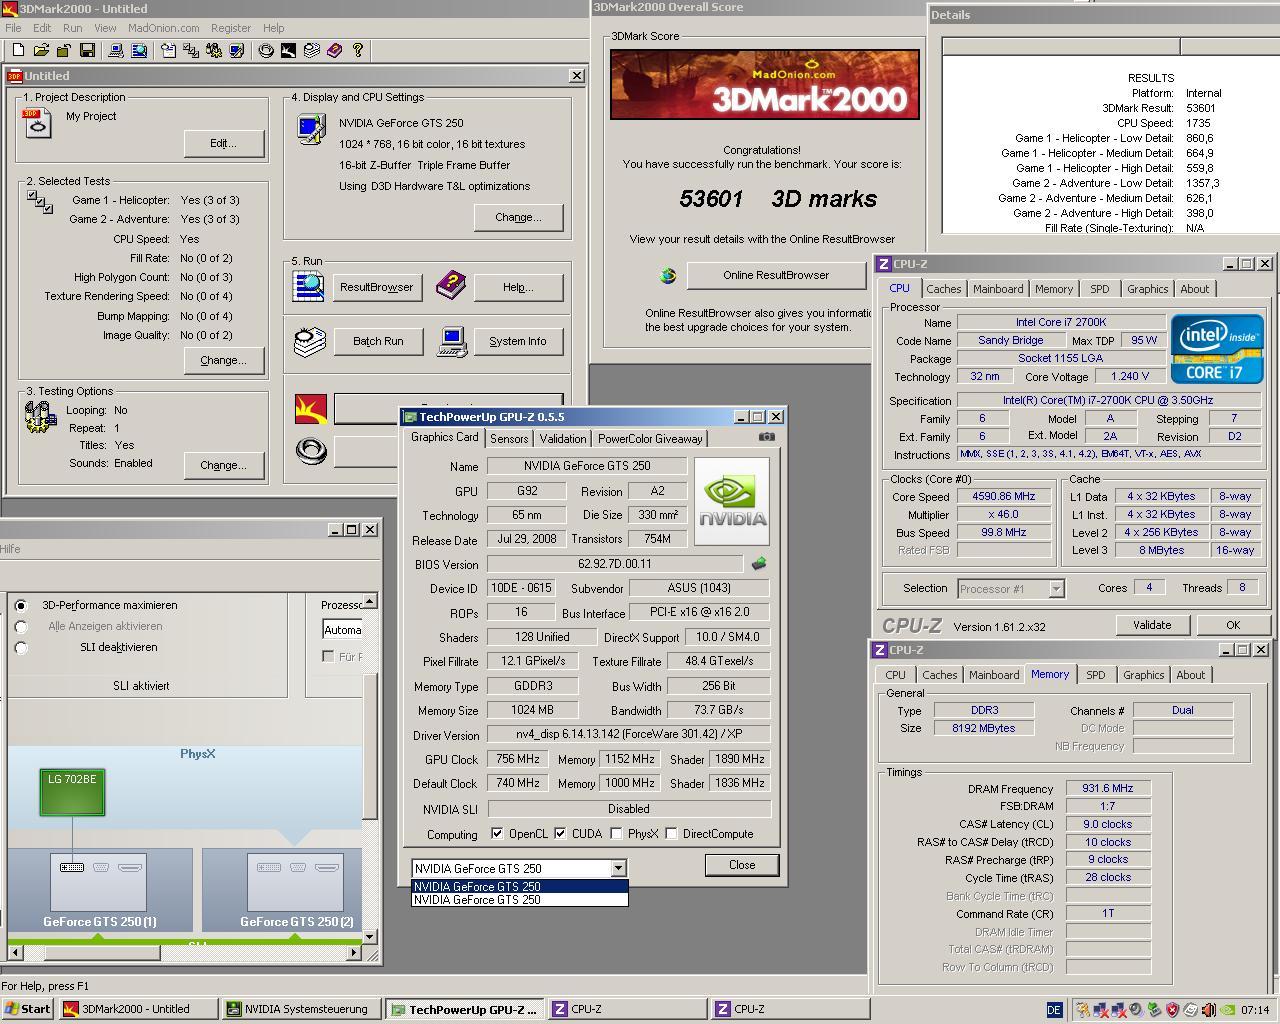Click the globe icon beside Online ResultBrowser
Viewport: 1280px width, 1024px height.
click(x=668, y=276)
